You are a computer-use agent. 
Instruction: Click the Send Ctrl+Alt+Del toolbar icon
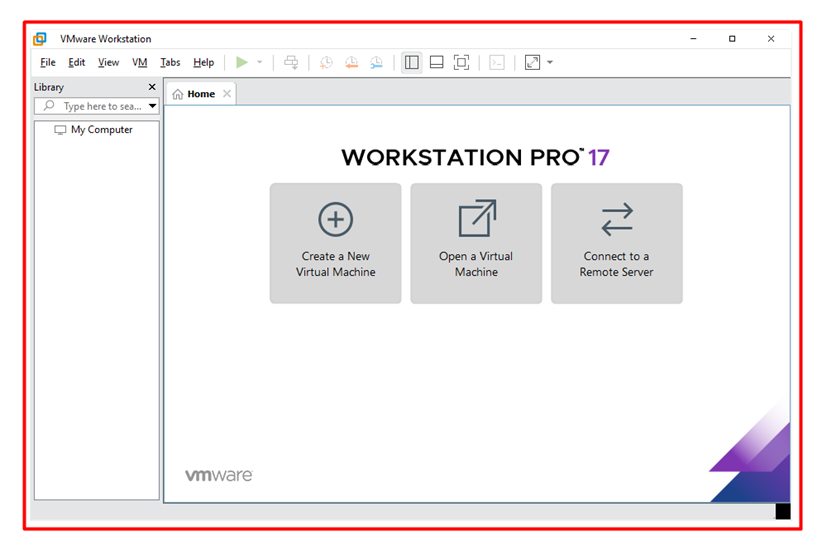click(291, 62)
